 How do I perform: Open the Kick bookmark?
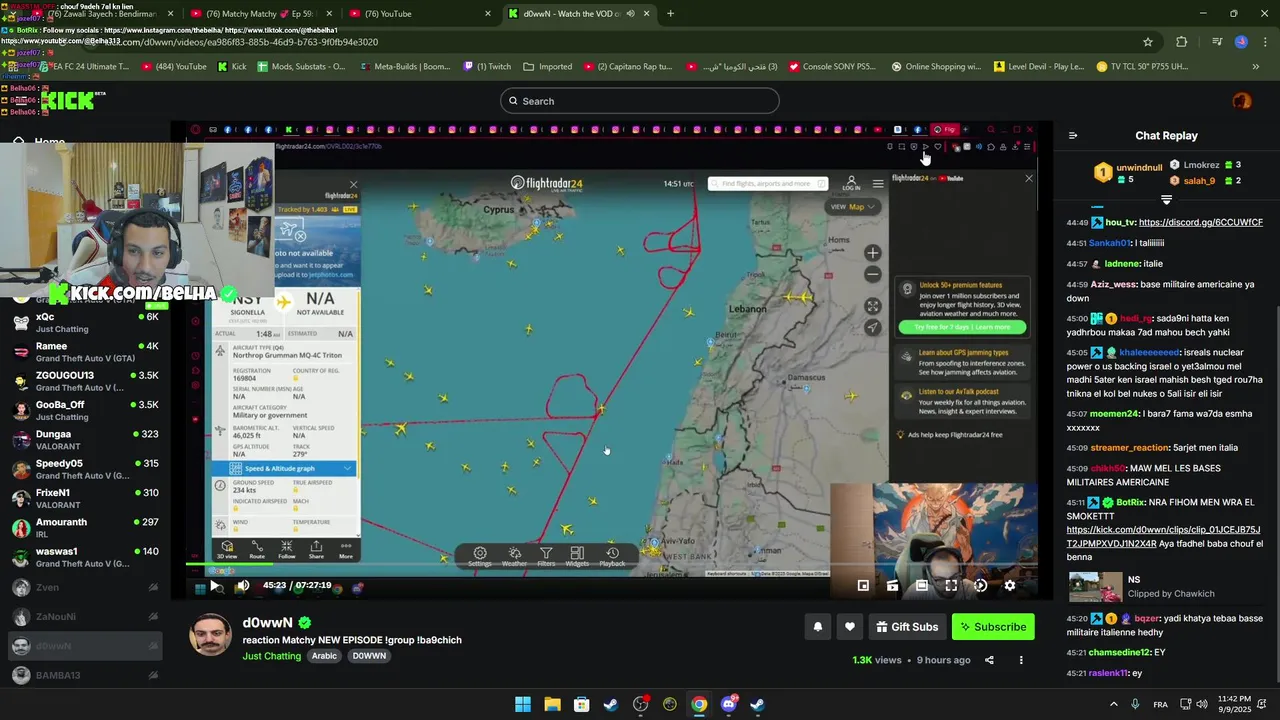[x=230, y=67]
